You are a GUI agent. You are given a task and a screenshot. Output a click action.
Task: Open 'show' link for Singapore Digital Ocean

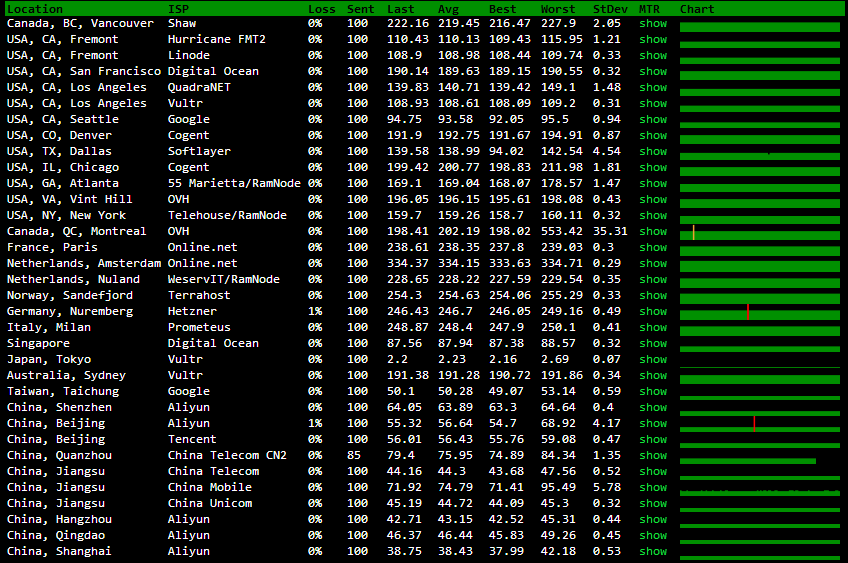[653, 343]
